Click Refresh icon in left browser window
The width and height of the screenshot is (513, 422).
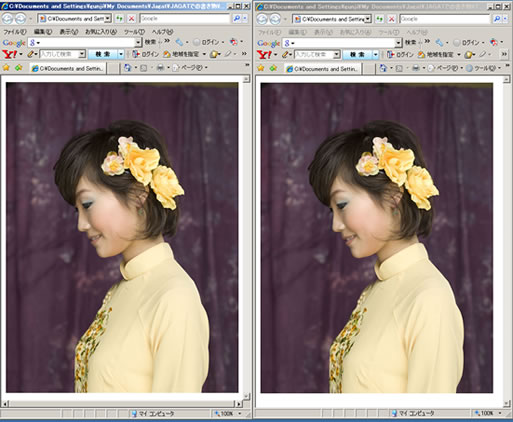pyautogui.click(x=119, y=19)
